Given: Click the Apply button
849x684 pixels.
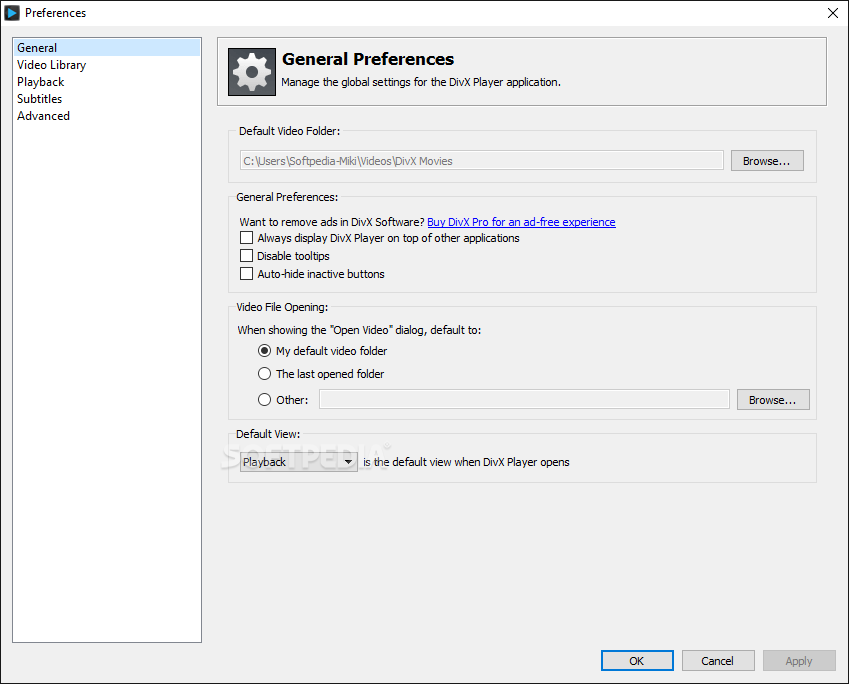Looking at the screenshot, I should click(799, 661).
